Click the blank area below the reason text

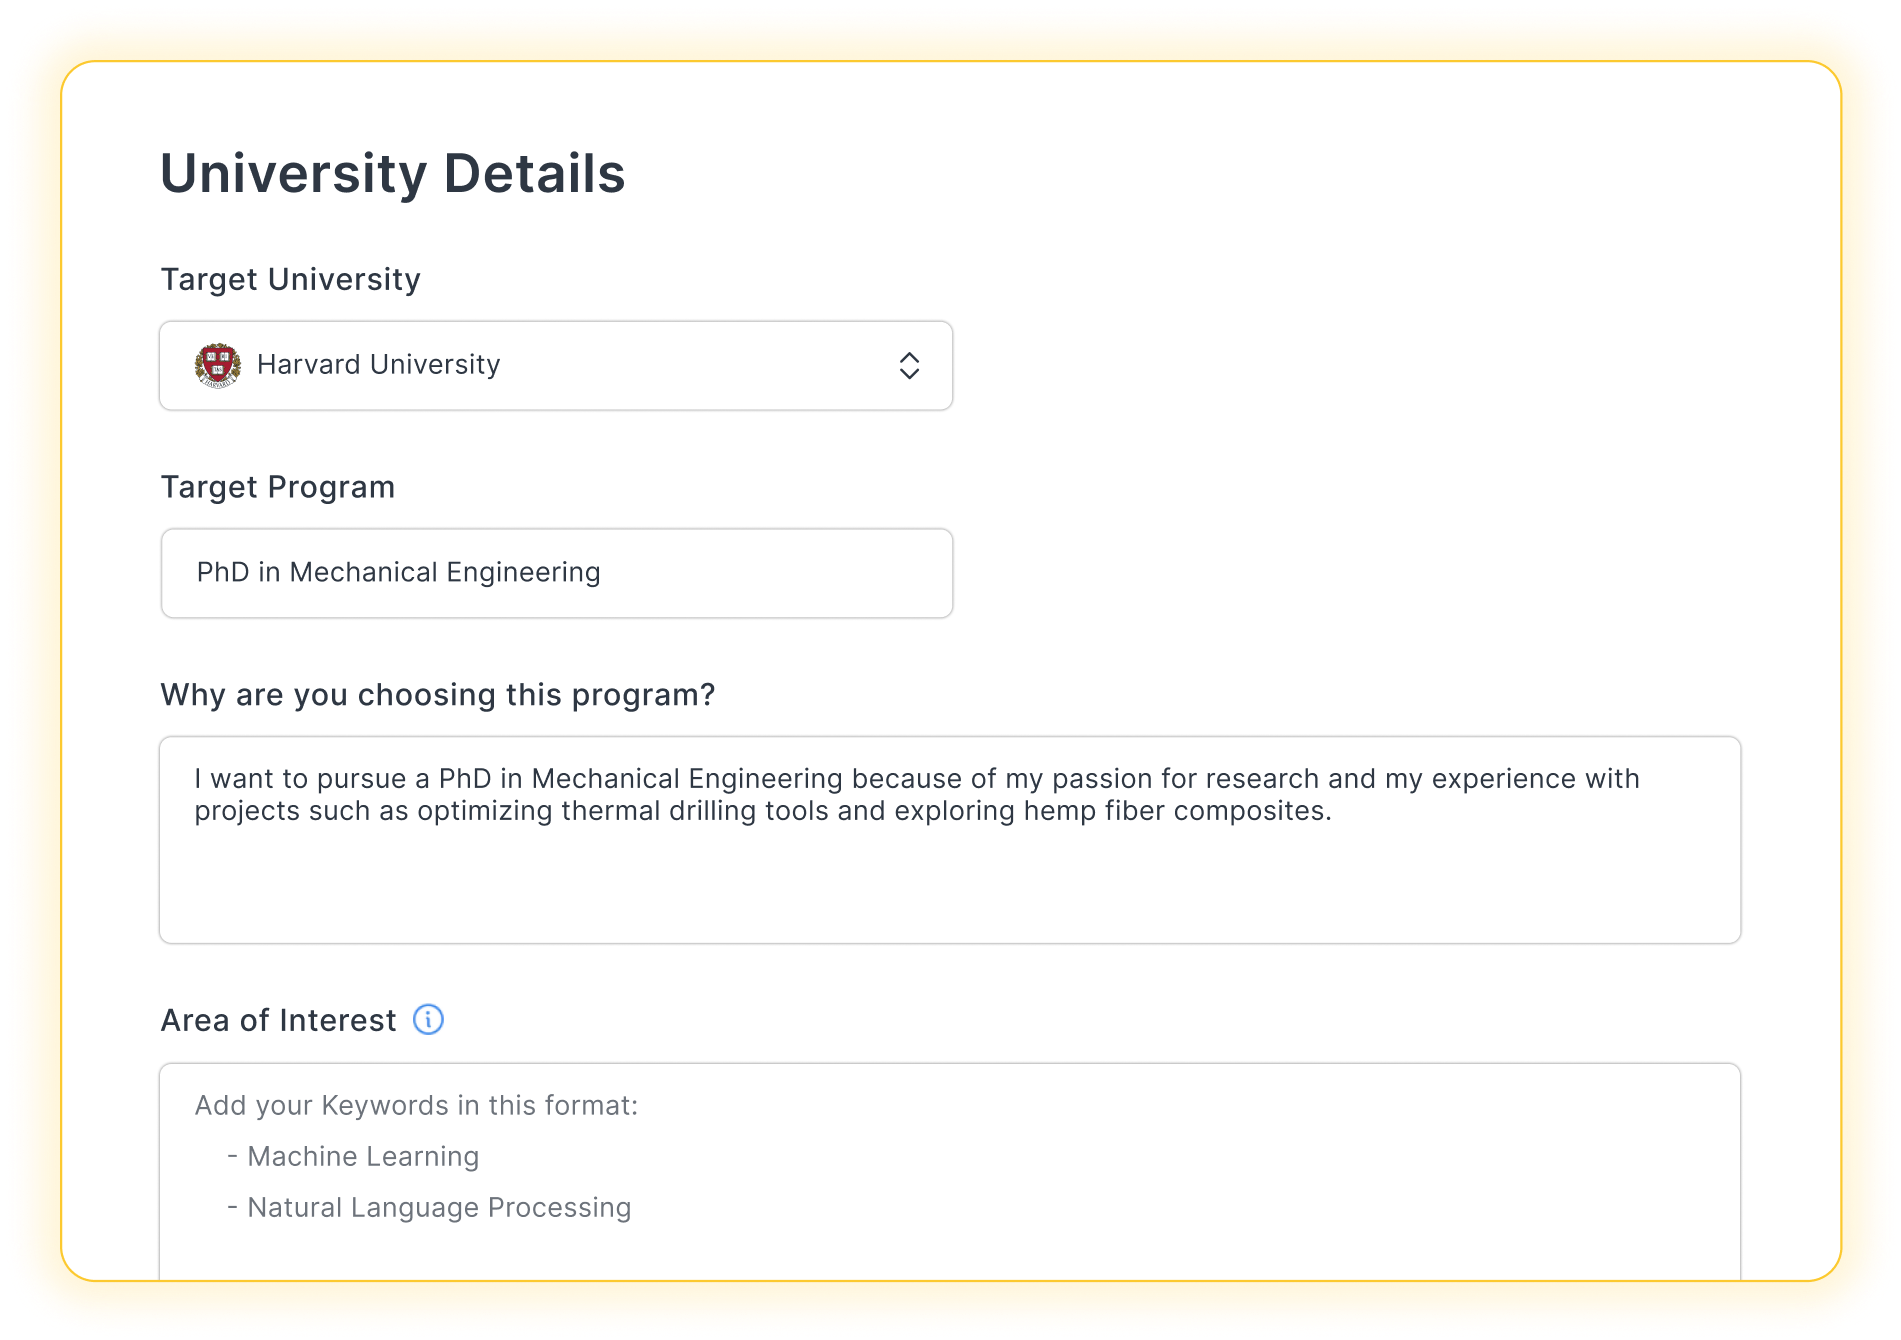click(948, 890)
